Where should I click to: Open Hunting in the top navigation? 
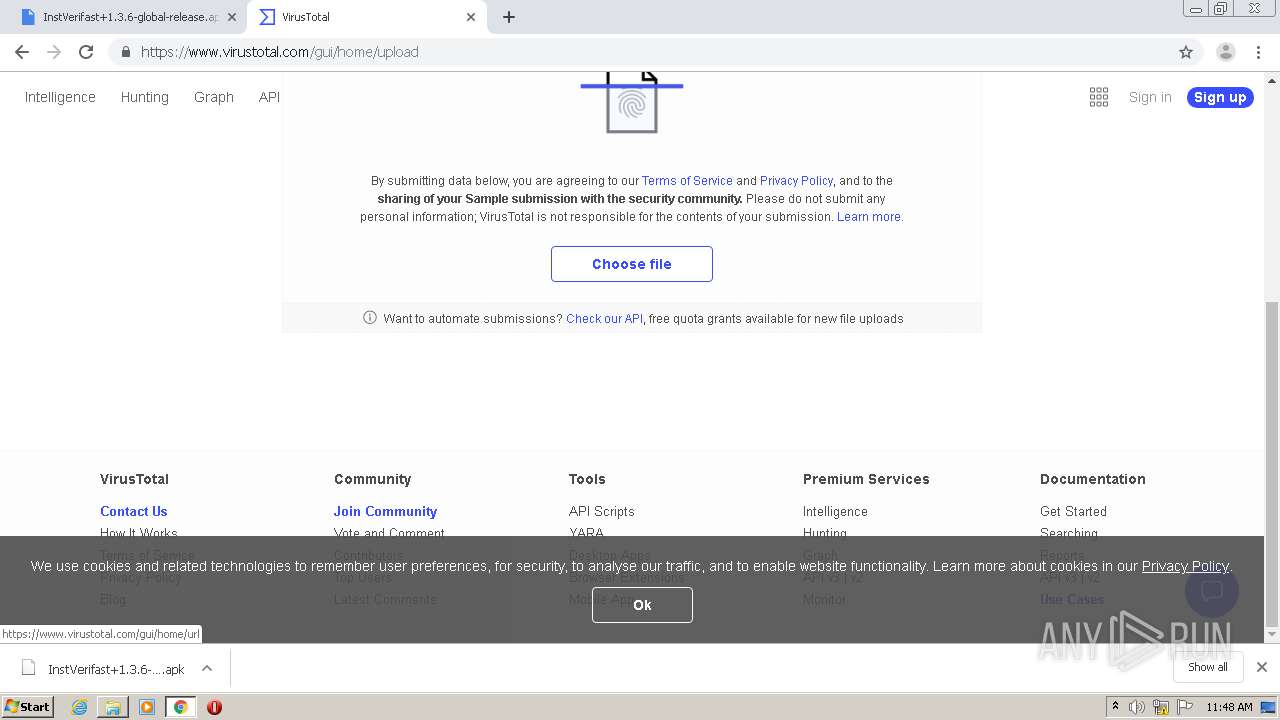pyautogui.click(x=145, y=97)
